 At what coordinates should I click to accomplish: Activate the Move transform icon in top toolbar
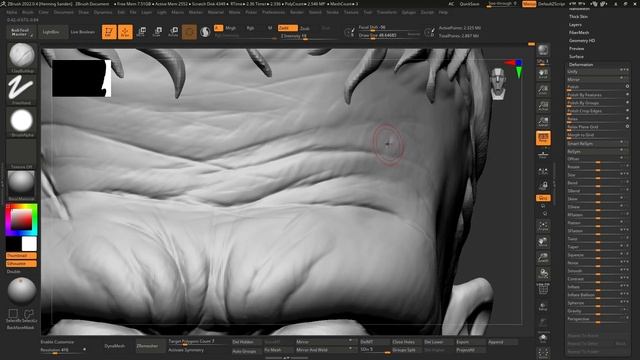(x=142, y=32)
